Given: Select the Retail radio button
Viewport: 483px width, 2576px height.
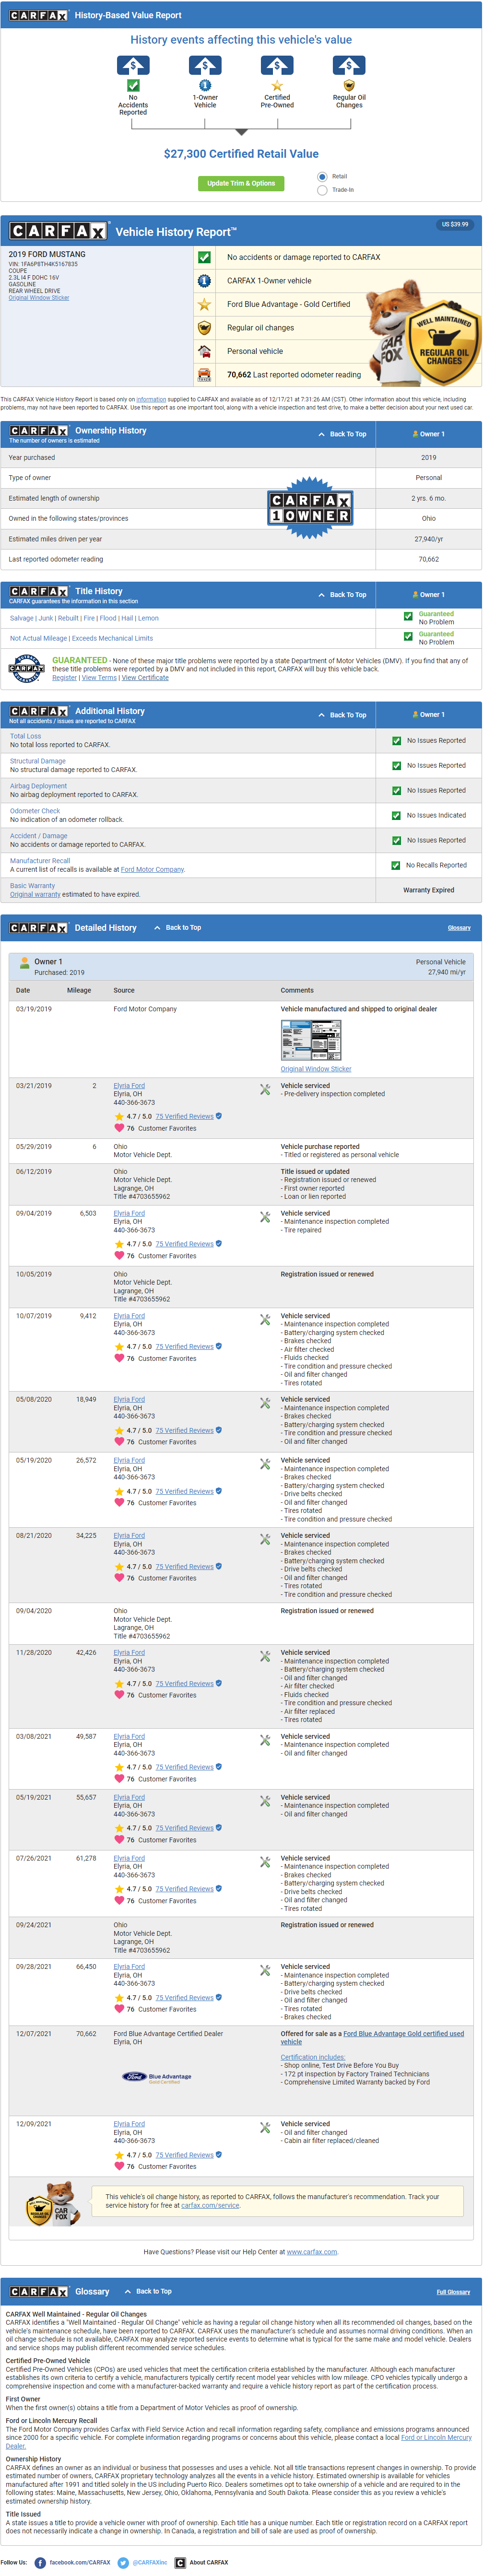Looking at the screenshot, I should [x=322, y=177].
